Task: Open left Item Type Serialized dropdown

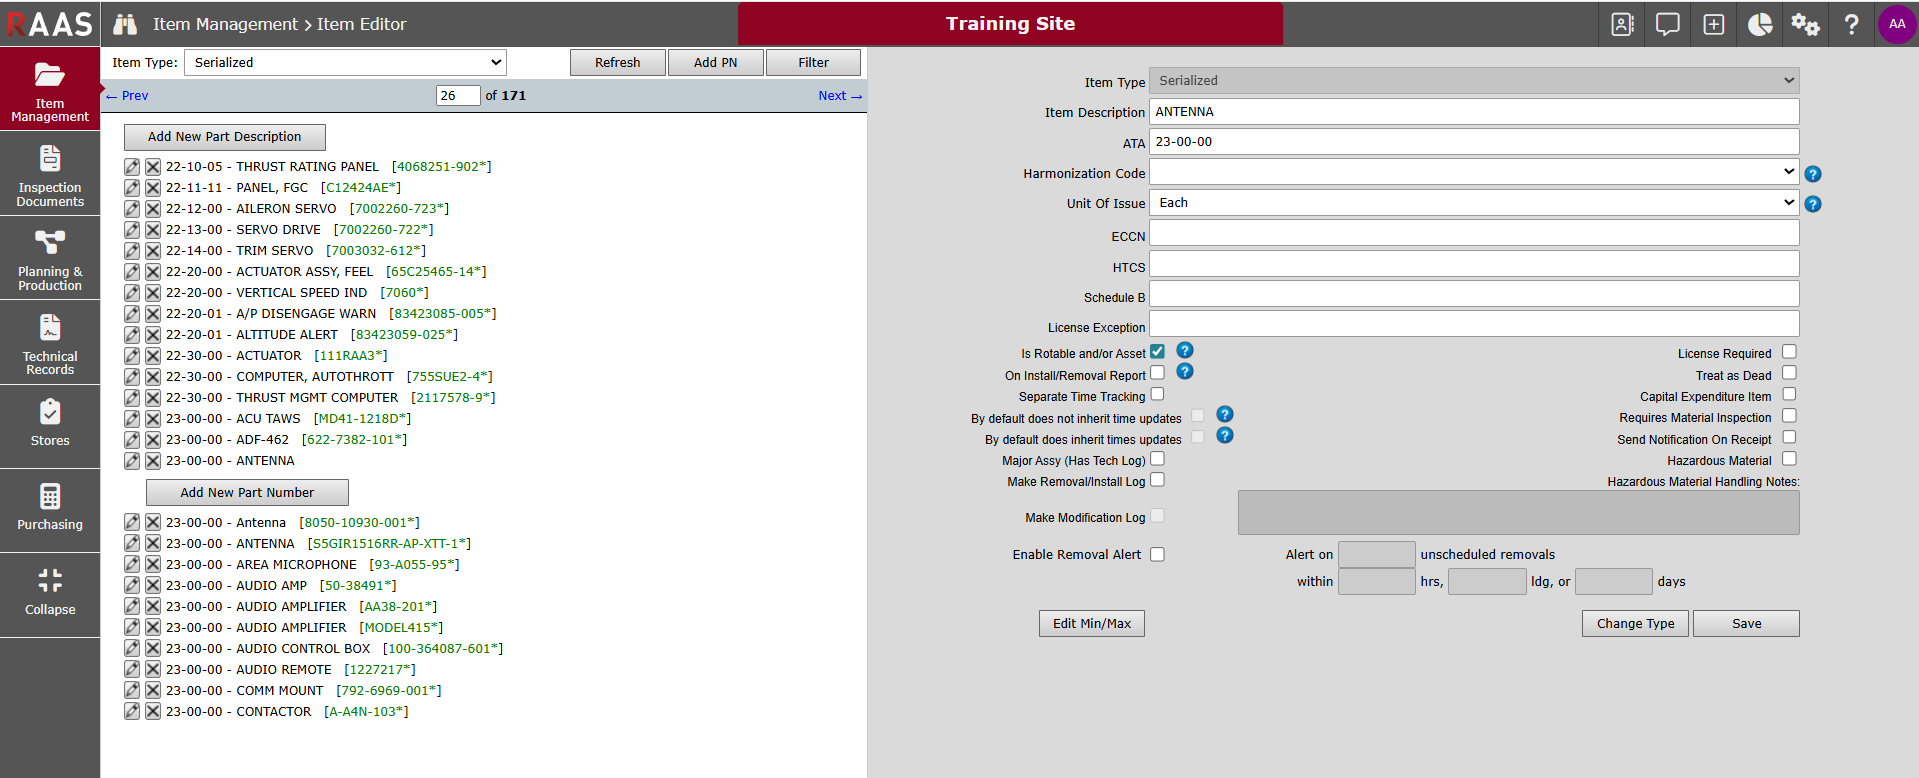Action: 345,62
